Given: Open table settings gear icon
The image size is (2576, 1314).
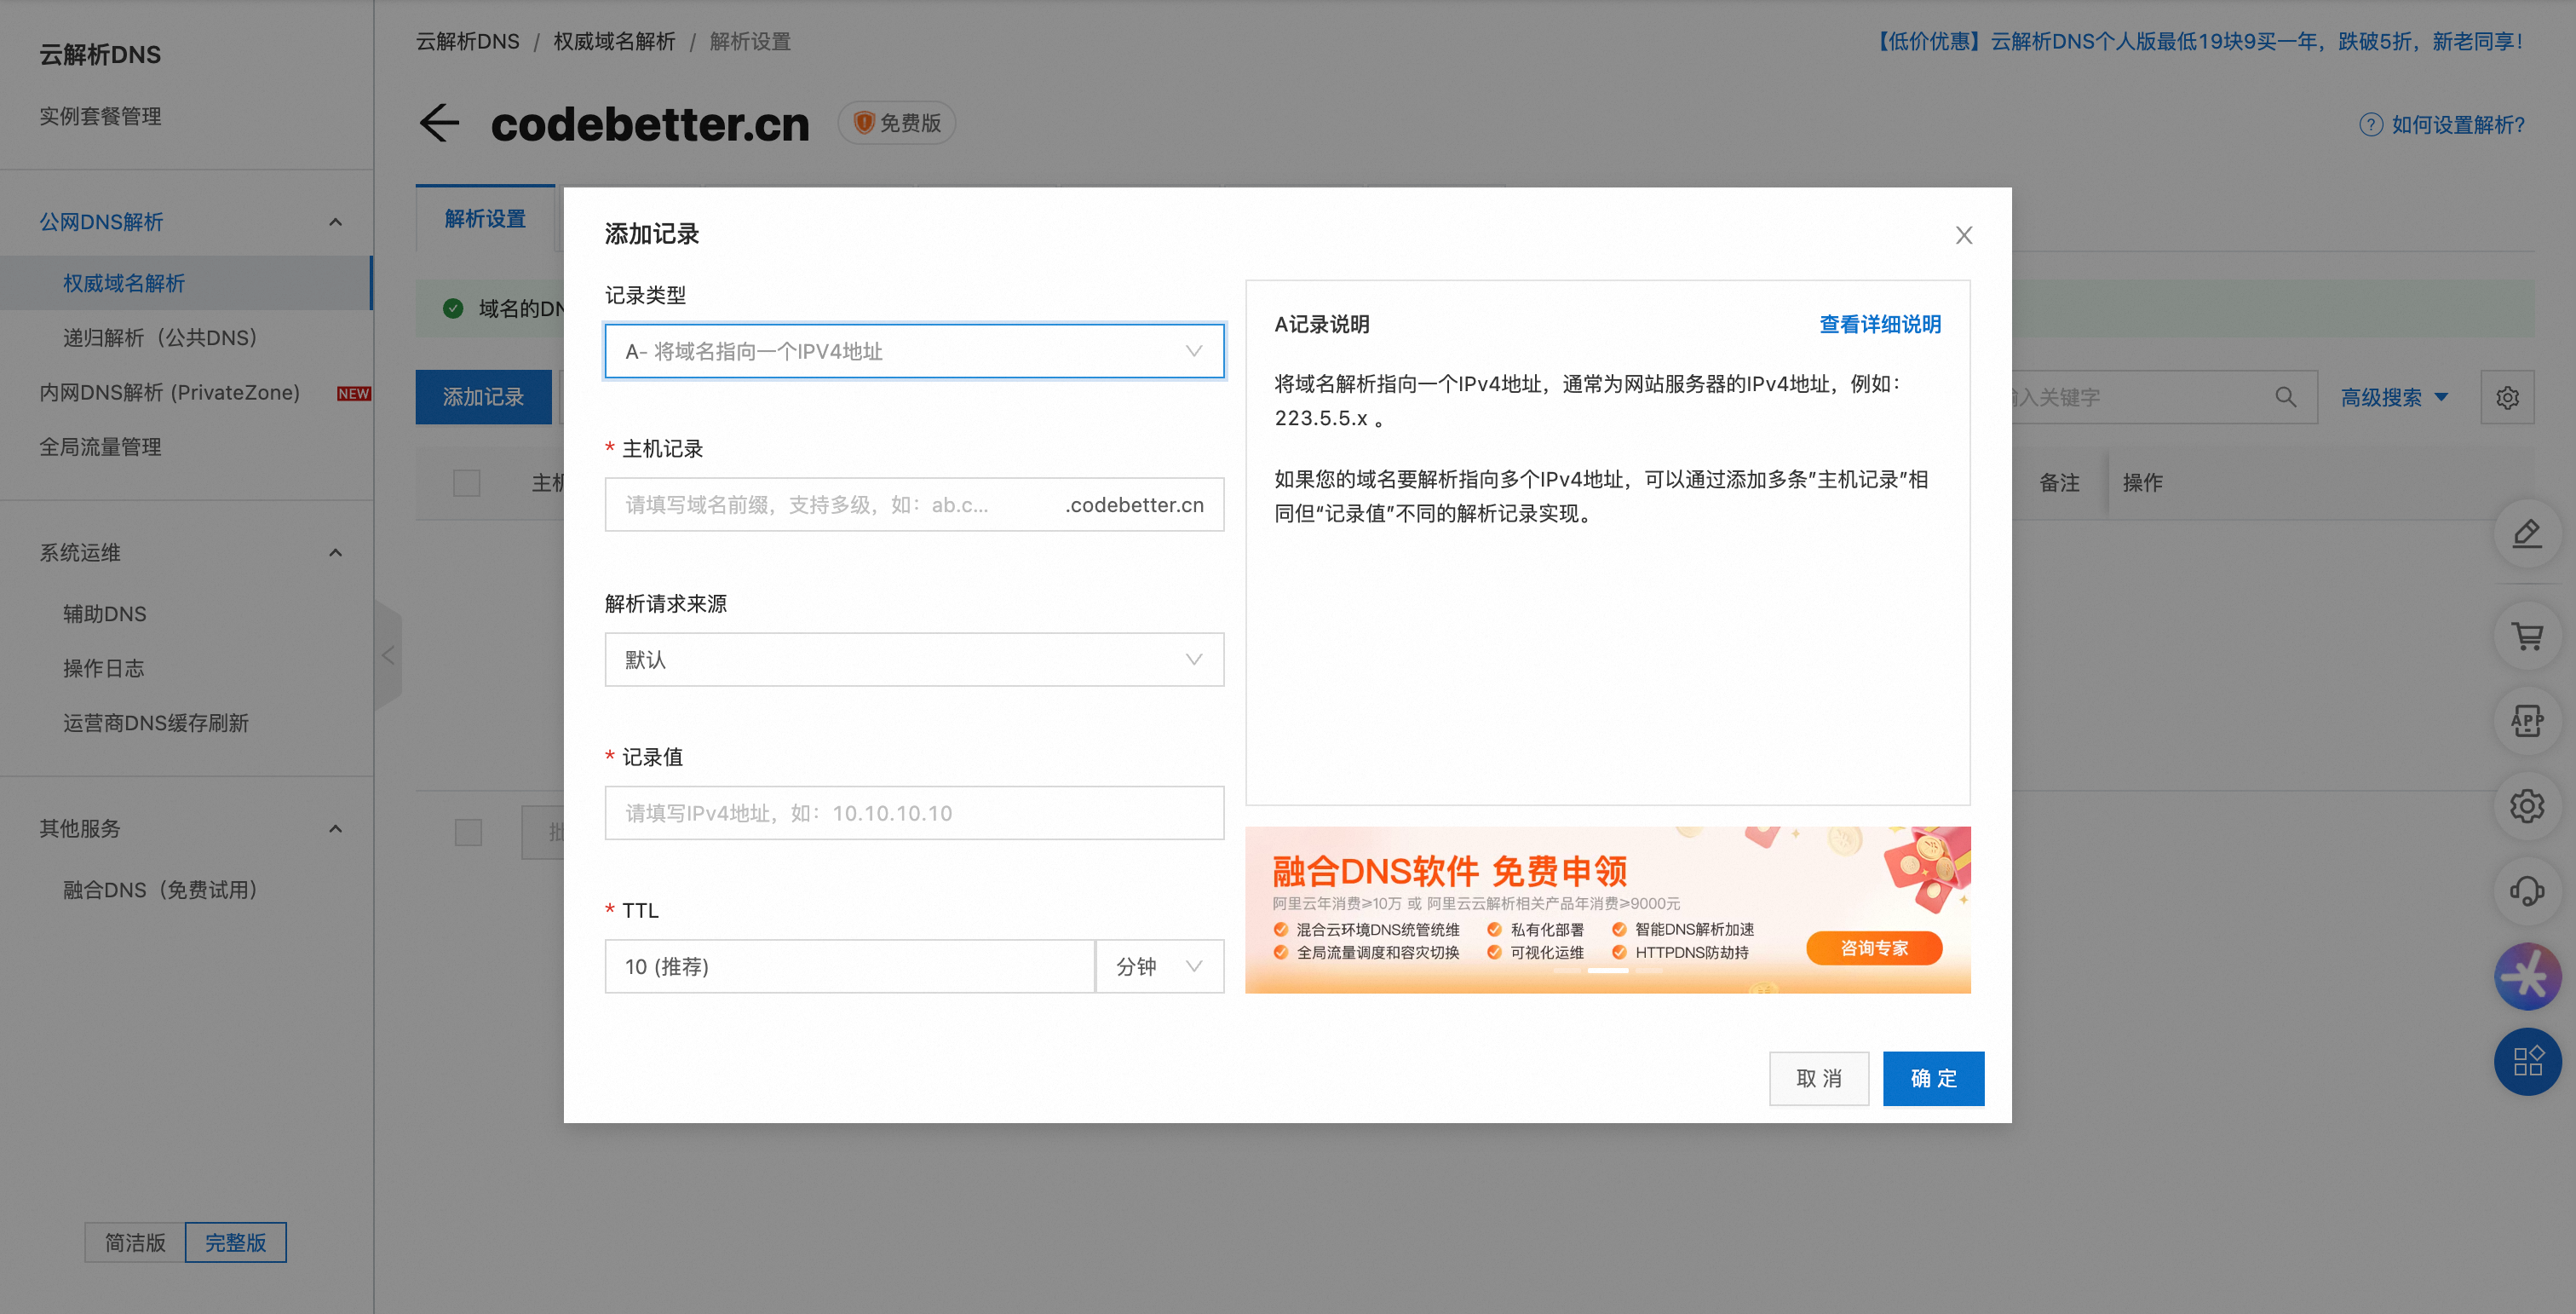Looking at the screenshot, I should click(2506, 397).
